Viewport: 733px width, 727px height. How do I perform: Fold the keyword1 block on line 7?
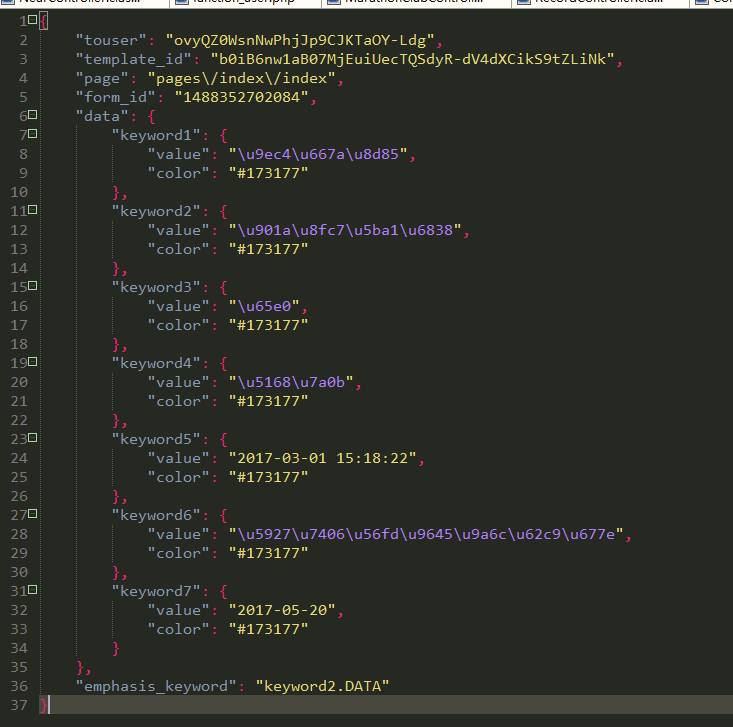32,134
